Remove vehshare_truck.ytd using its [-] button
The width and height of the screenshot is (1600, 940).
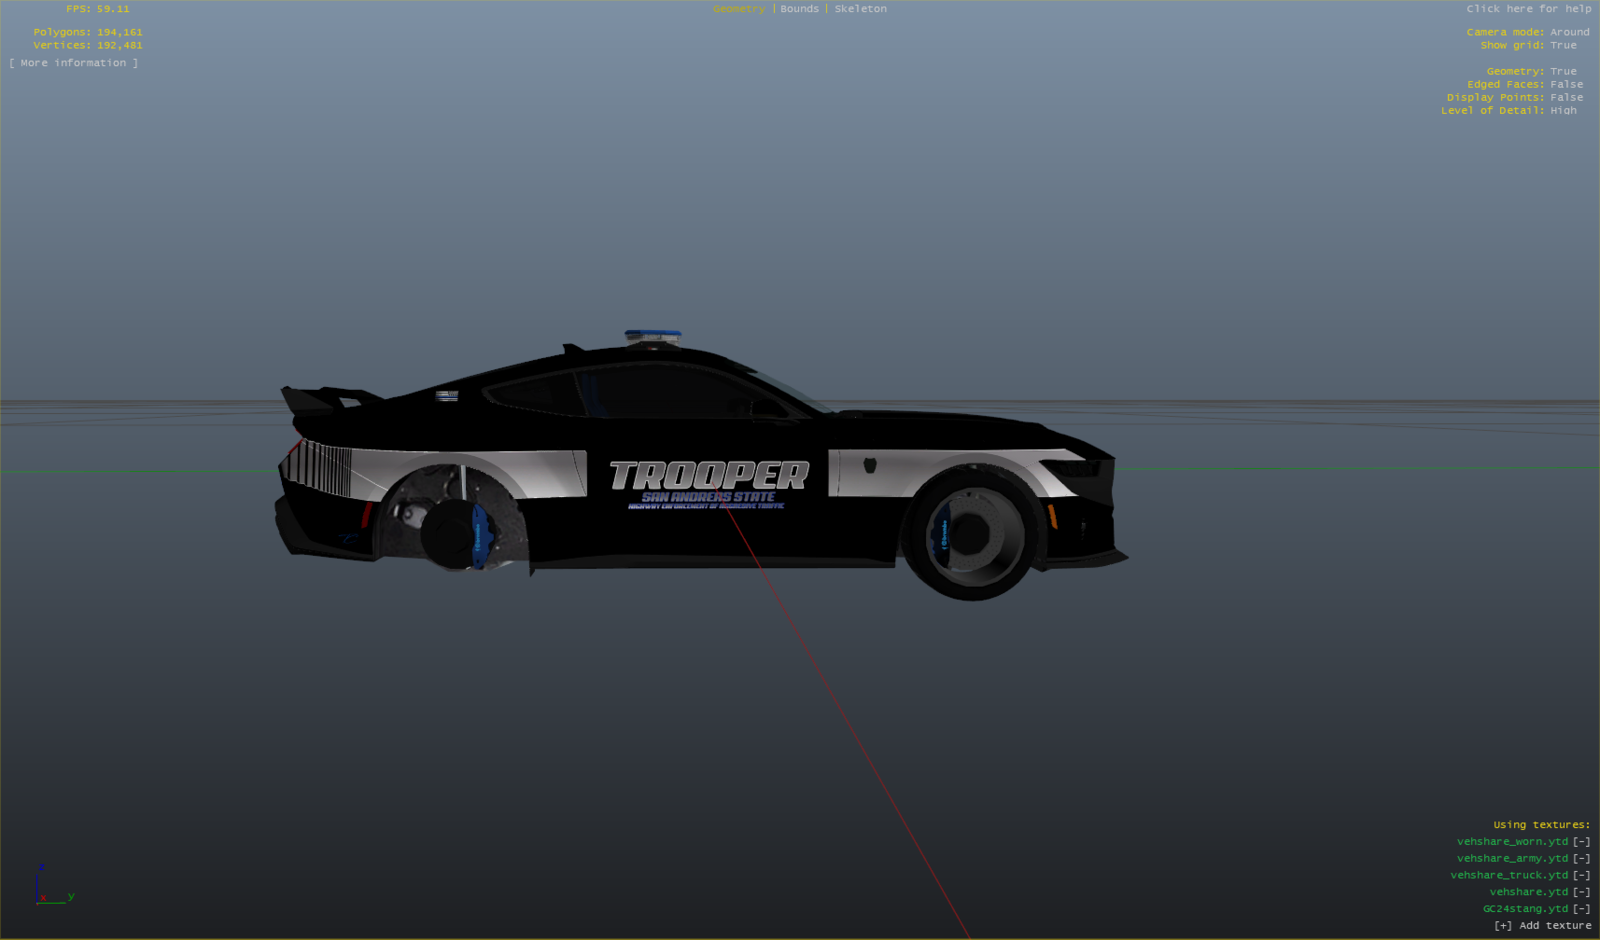(1581, 876)
